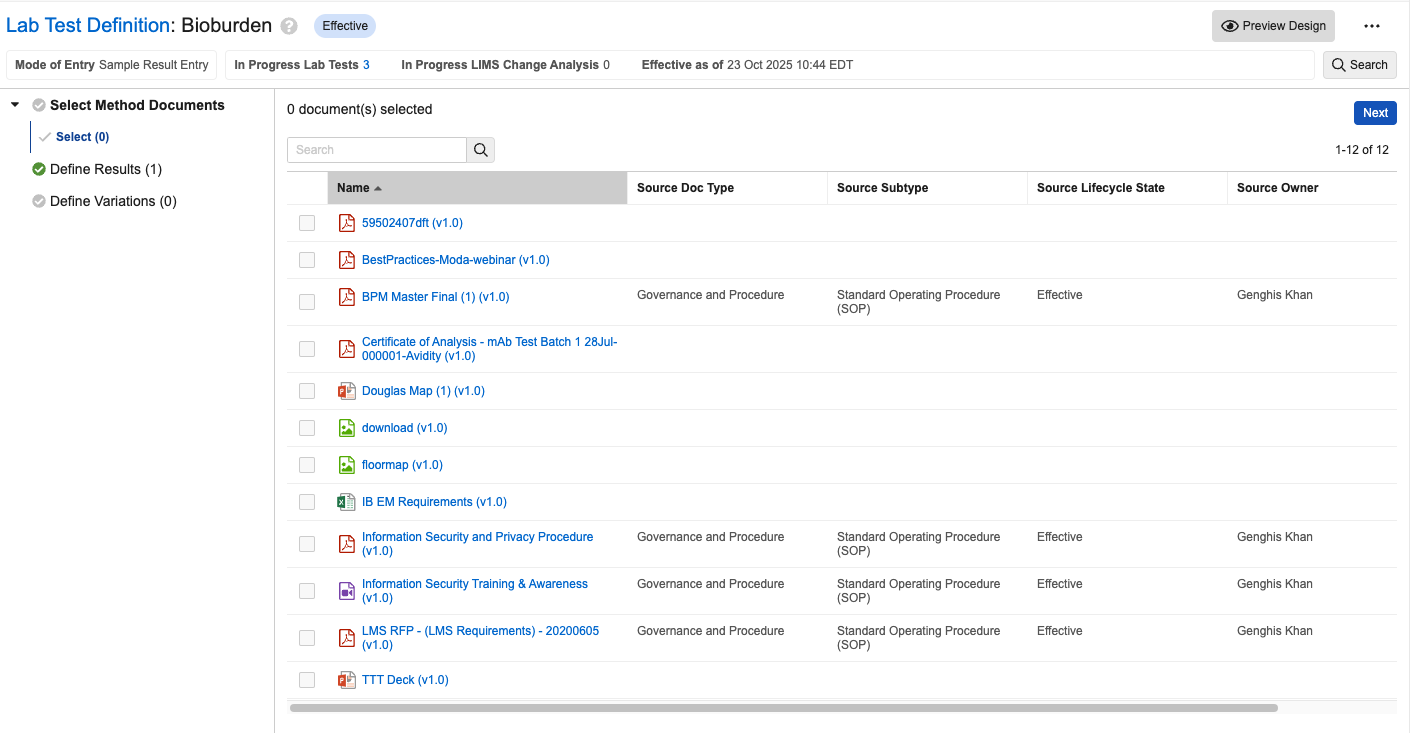This screenshot has height=733, width=1410.
Task: Go to Define Results step
Action: coord(105,169)
